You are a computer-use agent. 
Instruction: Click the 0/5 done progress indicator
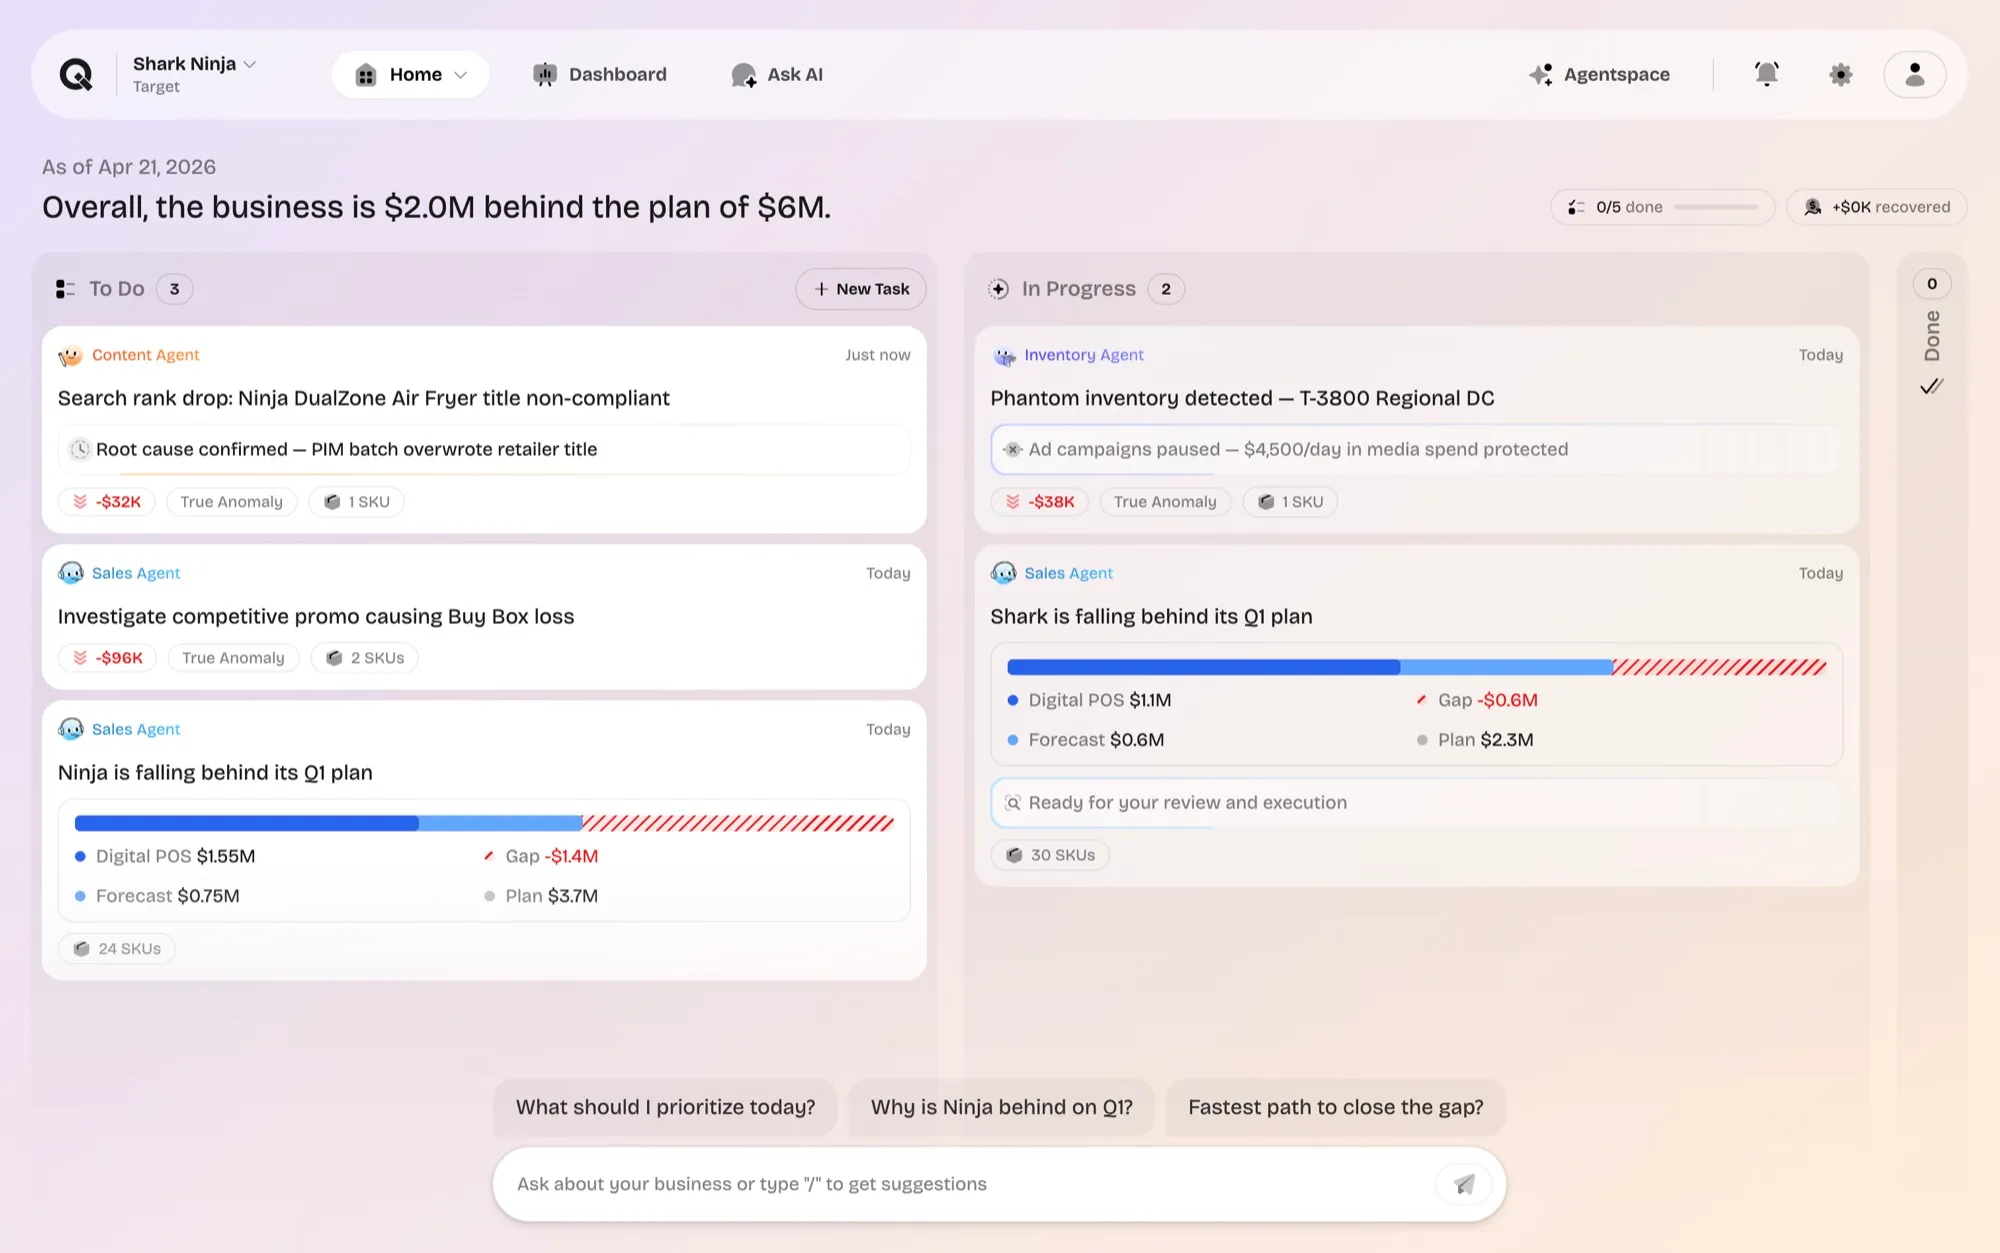click(1662, 207)
